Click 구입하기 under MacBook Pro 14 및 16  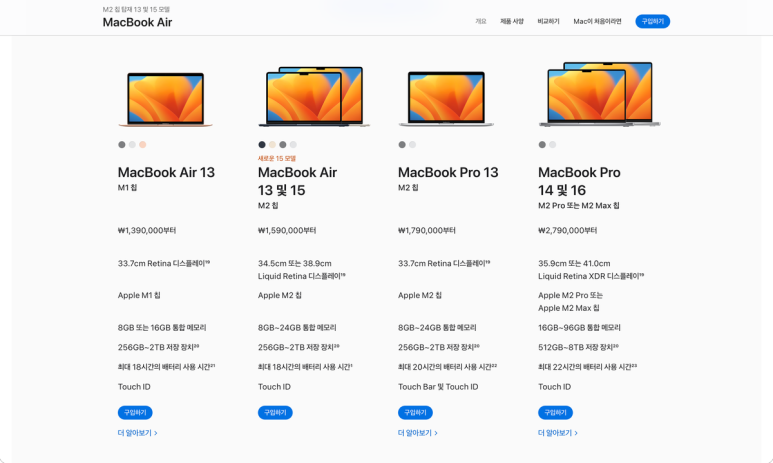[x=555, y=412]
